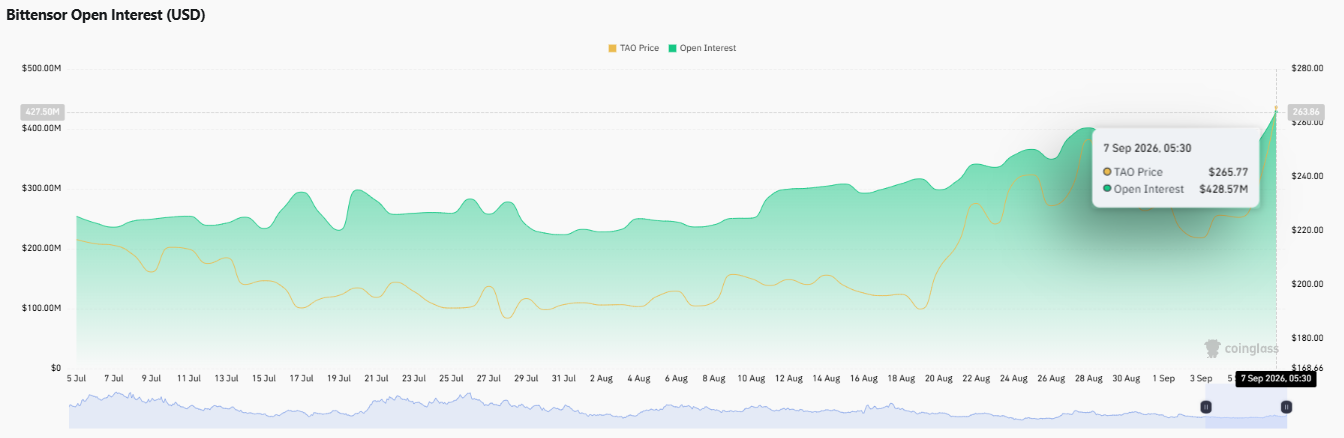The width and height of the screenshot is (1344, 438).
Task: Click the $300.00M left axis label
Action: coord(41,188)
